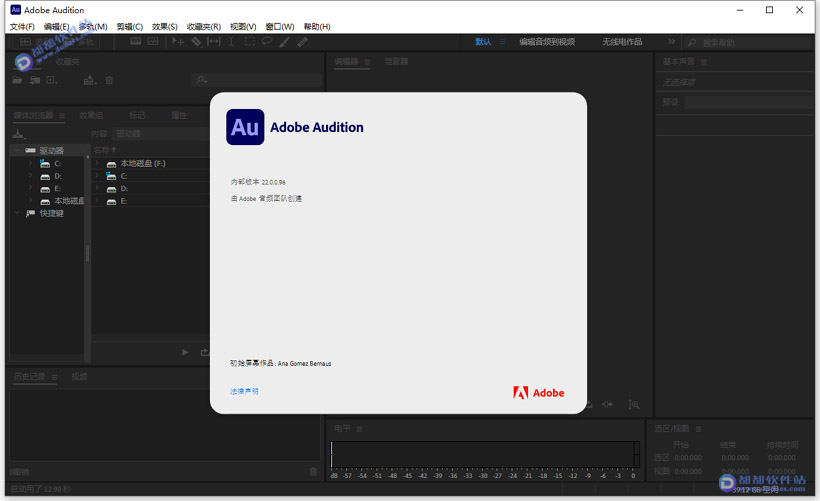Select 本地磁盘 (F:) in contents list
The height and width of the screenshot is (501, 820).
pyautogui.click(x=143, y=163)
